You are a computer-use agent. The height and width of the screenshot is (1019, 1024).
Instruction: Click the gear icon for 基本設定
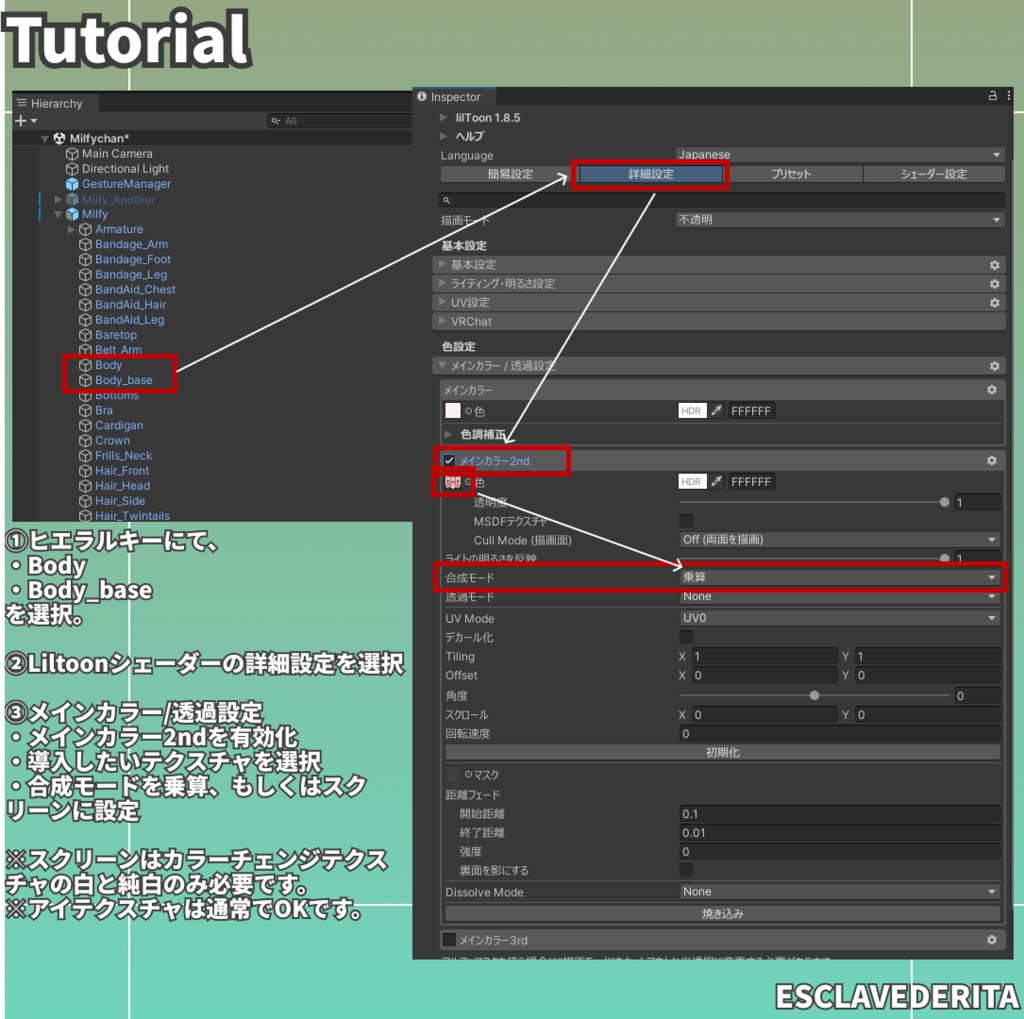pos(994,265)
